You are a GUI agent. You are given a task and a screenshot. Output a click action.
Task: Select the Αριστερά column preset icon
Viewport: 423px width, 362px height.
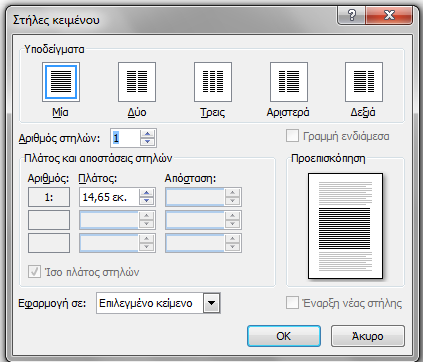(289, 82)
